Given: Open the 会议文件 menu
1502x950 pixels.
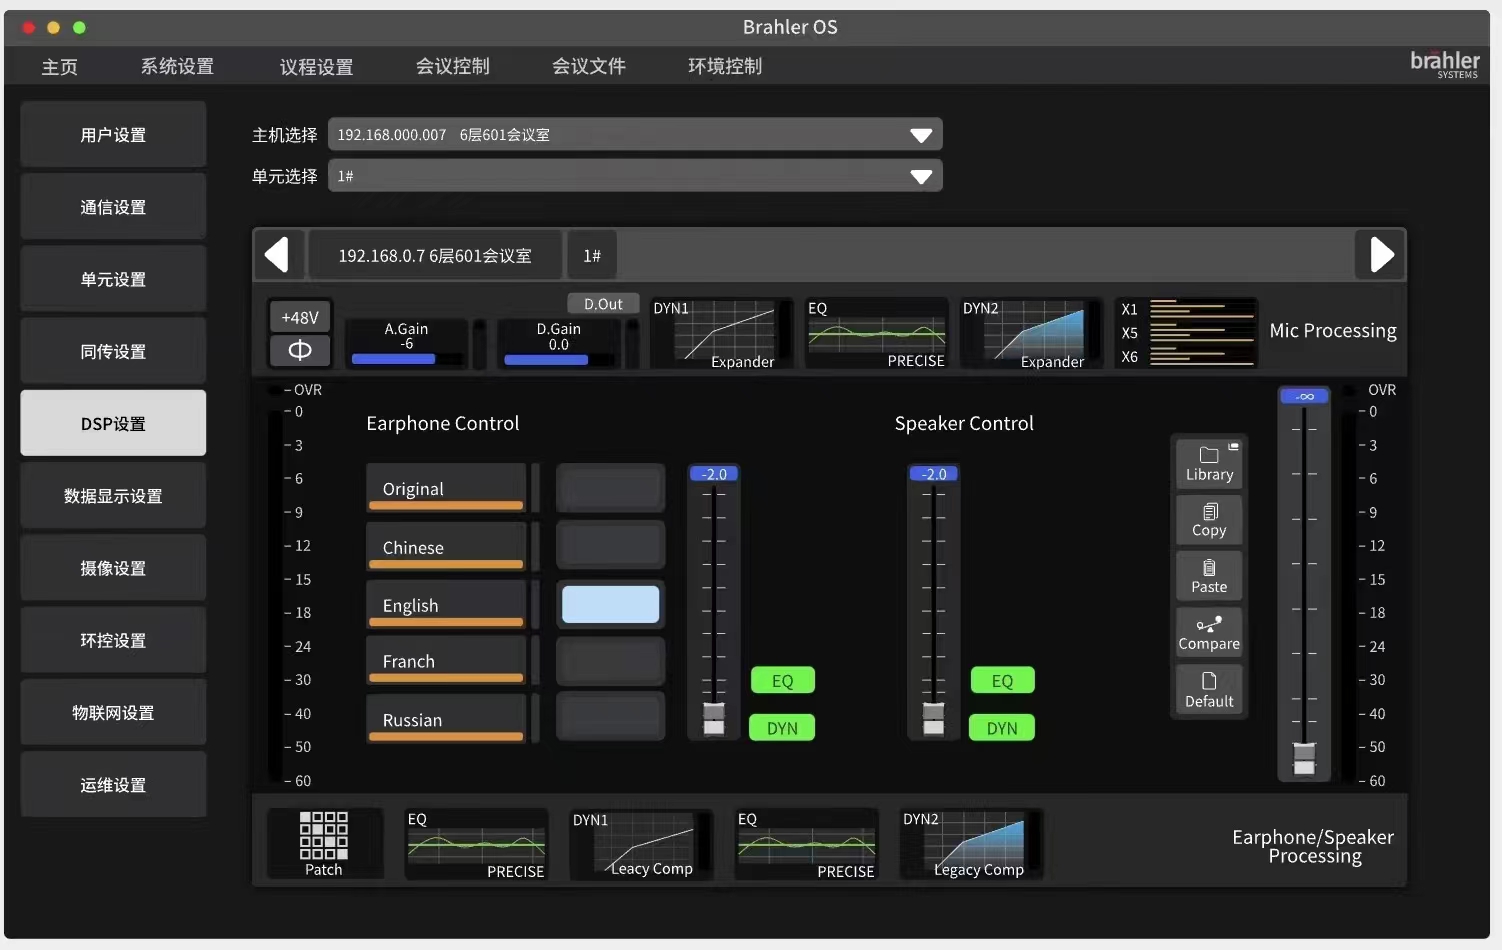Looking at the screenshot, I should click(x=589, y=66).
